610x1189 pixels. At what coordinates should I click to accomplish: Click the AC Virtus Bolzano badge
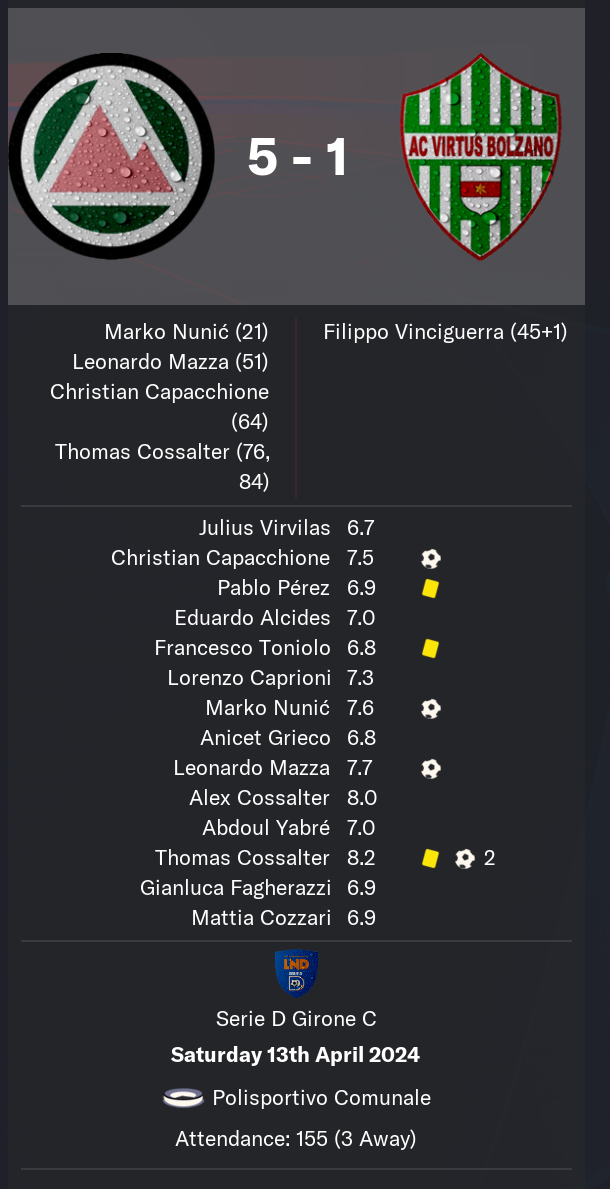(x=480, y=157)
